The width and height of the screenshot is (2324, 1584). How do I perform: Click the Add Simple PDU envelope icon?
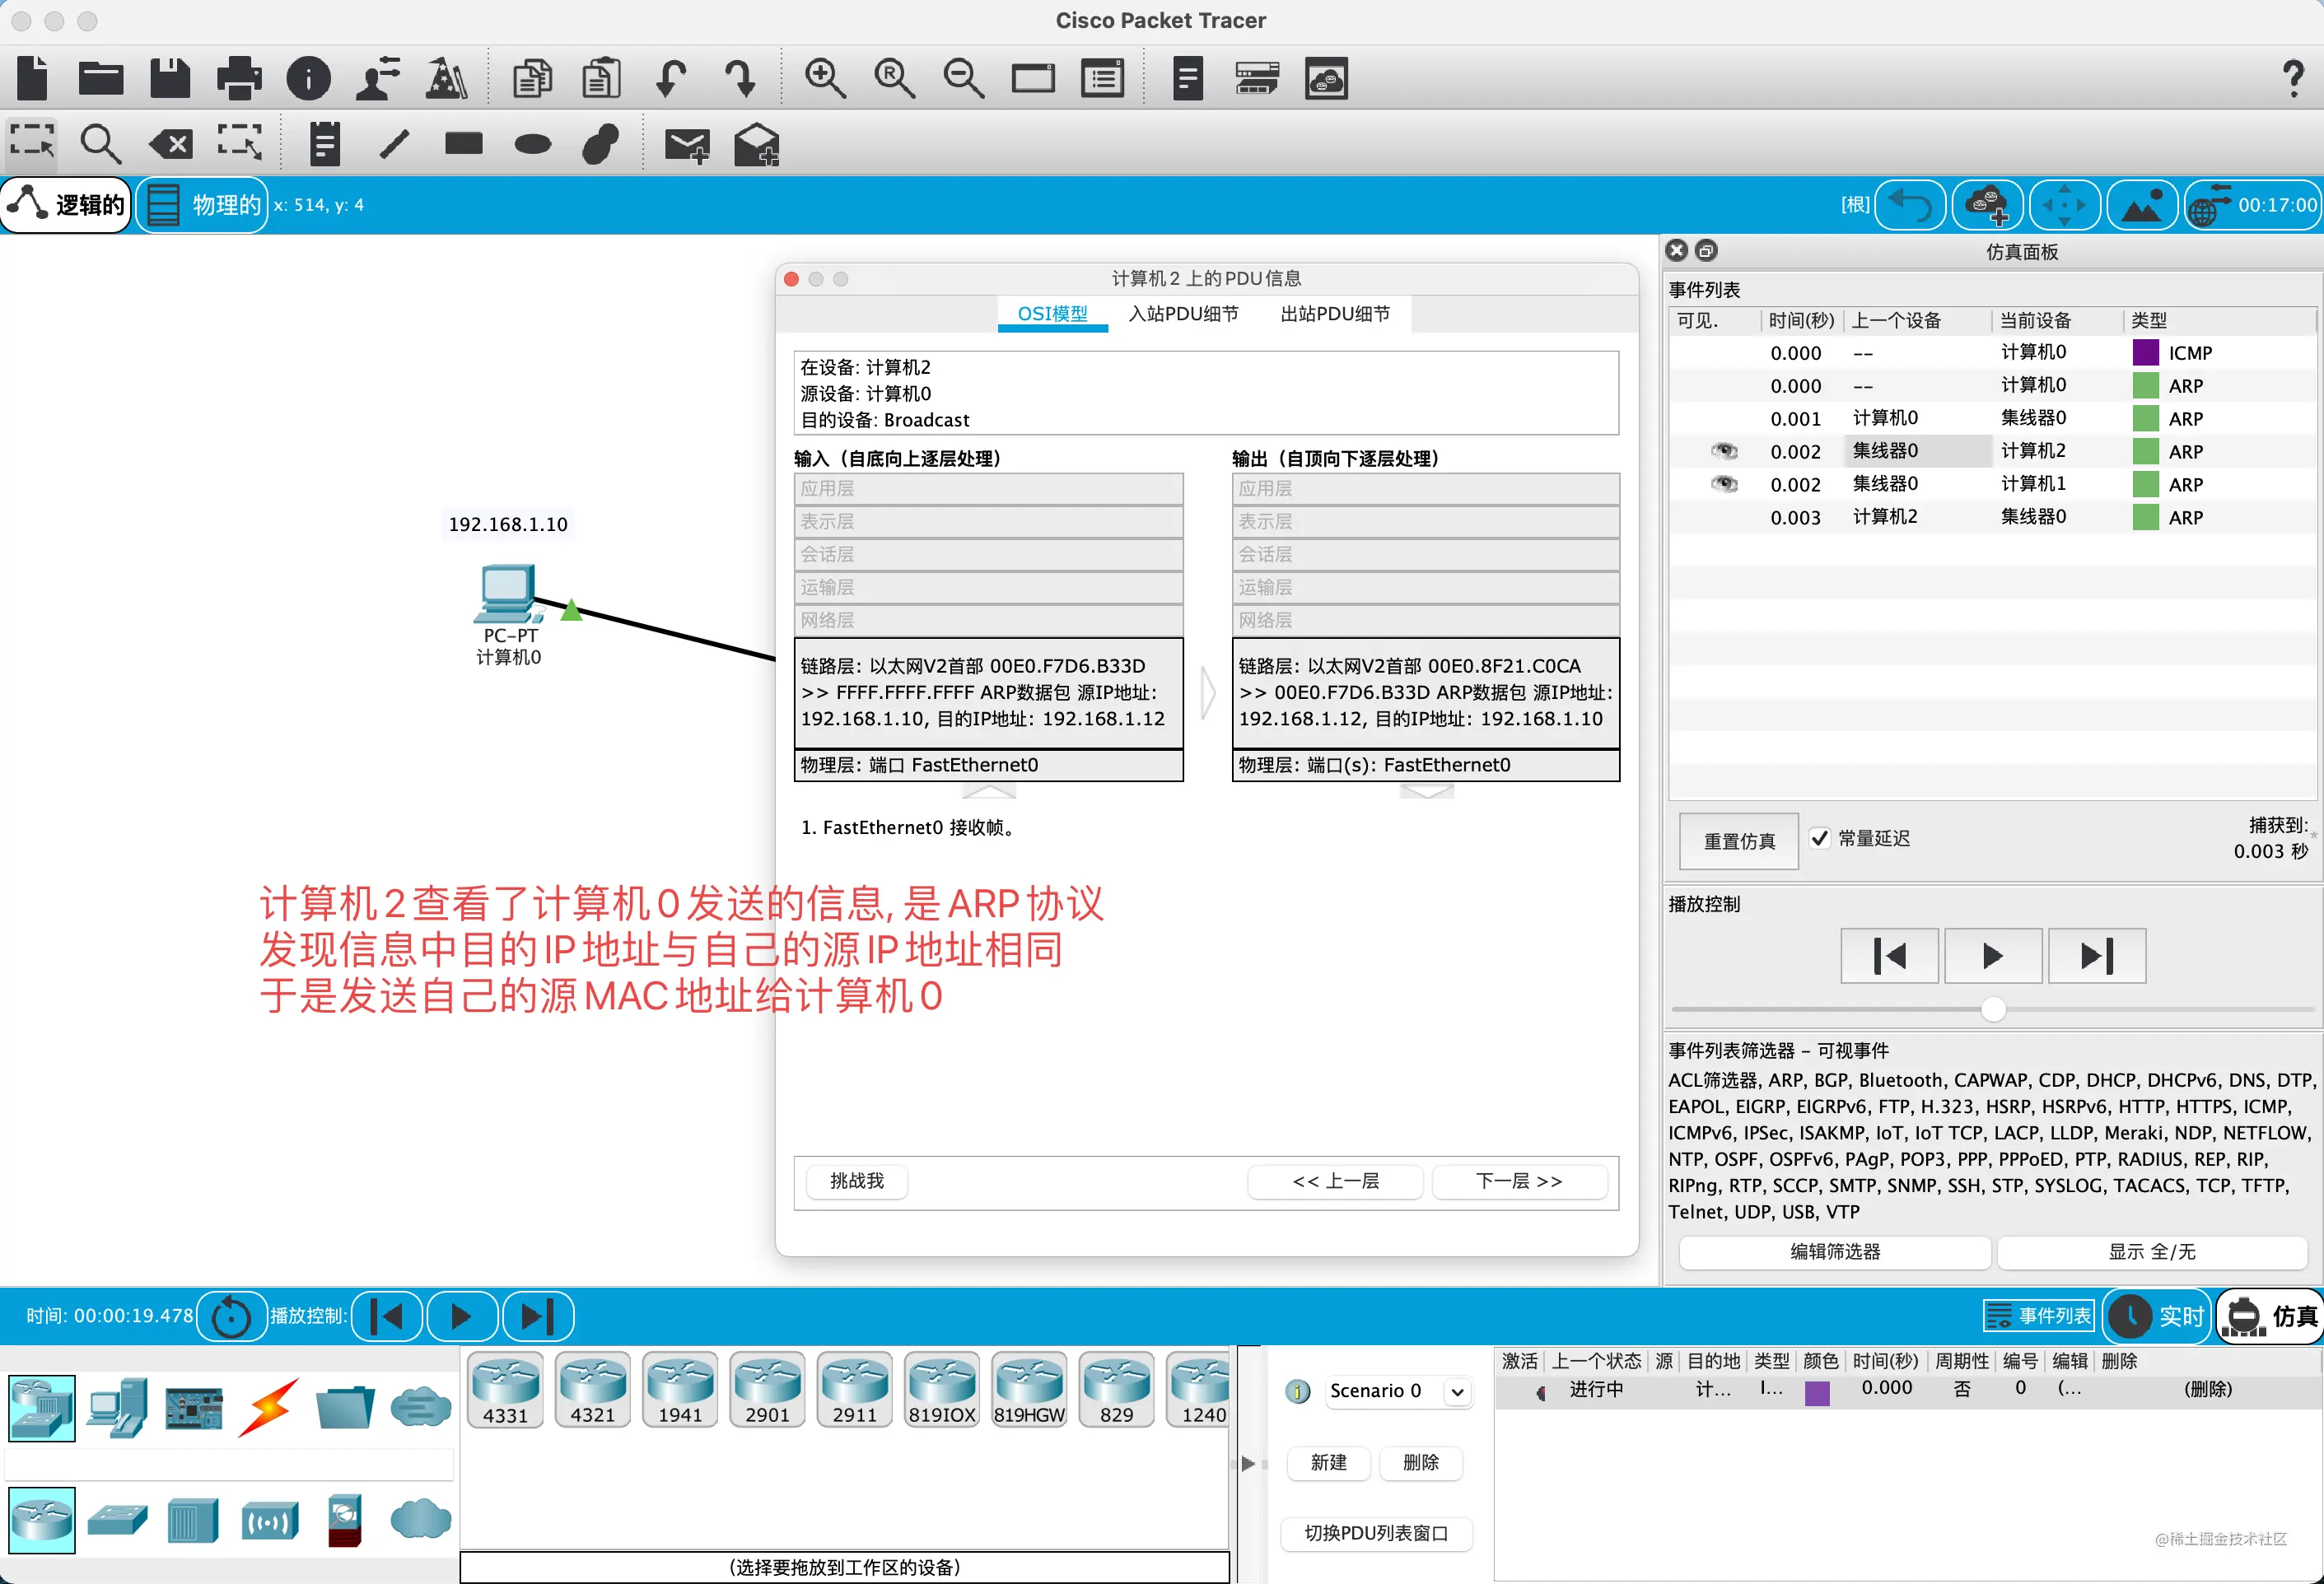click(x=687, y=145)
